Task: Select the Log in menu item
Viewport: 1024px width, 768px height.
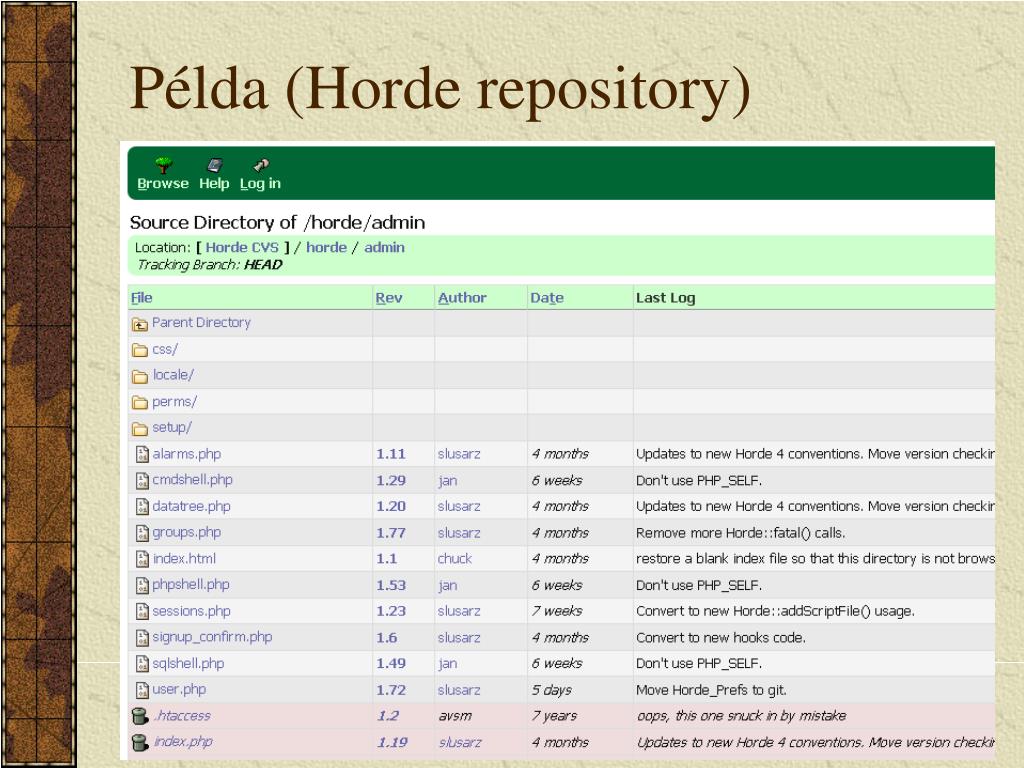Action: click(x=260, y=184)
